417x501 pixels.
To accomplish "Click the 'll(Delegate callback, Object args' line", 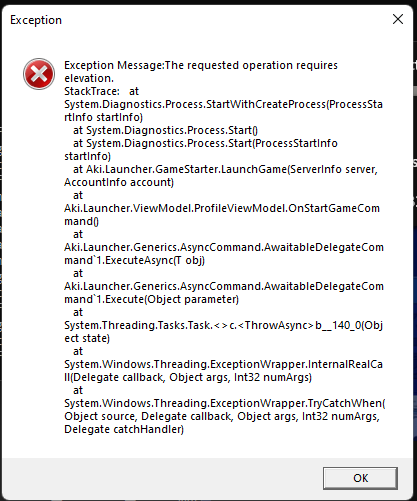I will click(188, 377).
